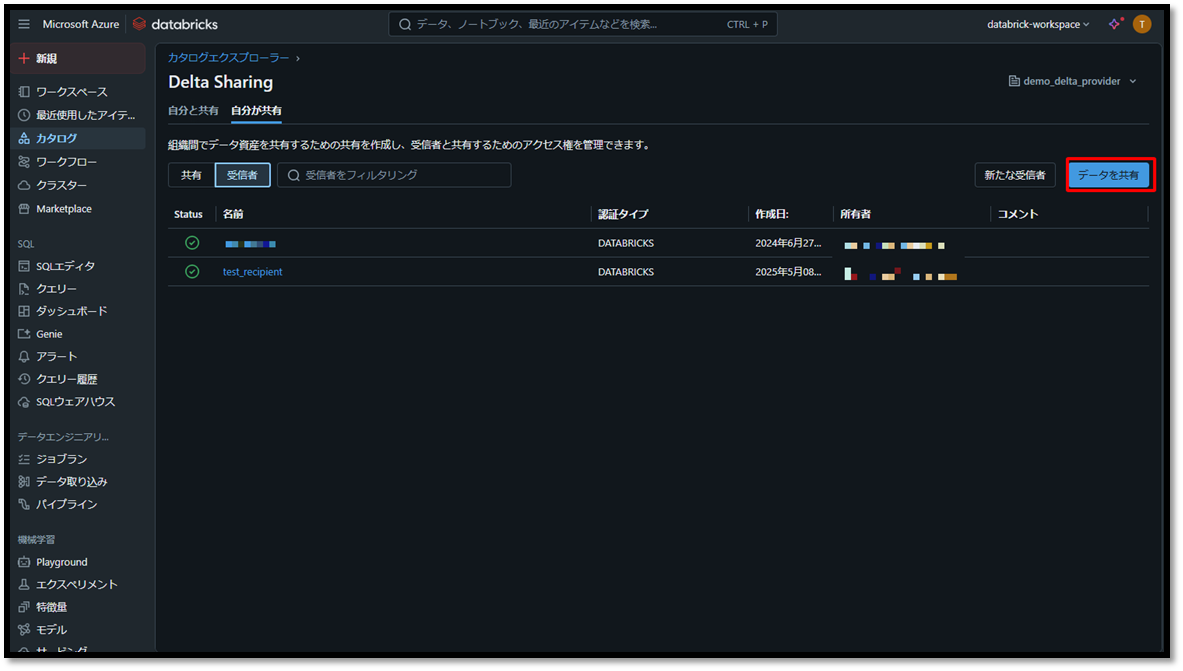
Task: Open the user avatar profile menu
Action: (x=1142, y=24)
